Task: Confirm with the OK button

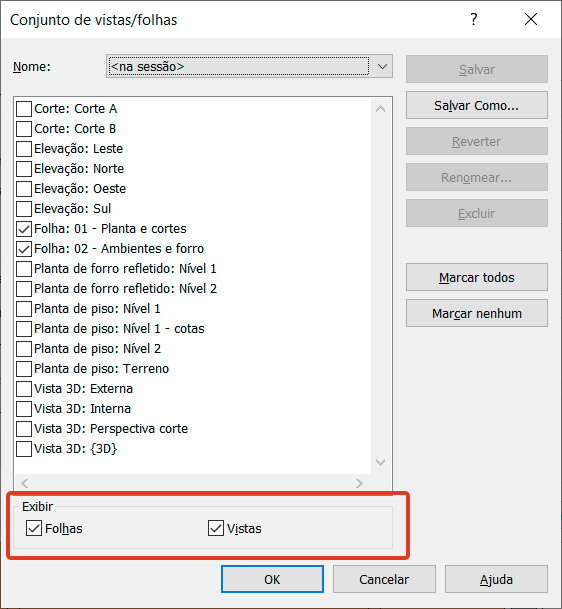Action: pos(272,579)
